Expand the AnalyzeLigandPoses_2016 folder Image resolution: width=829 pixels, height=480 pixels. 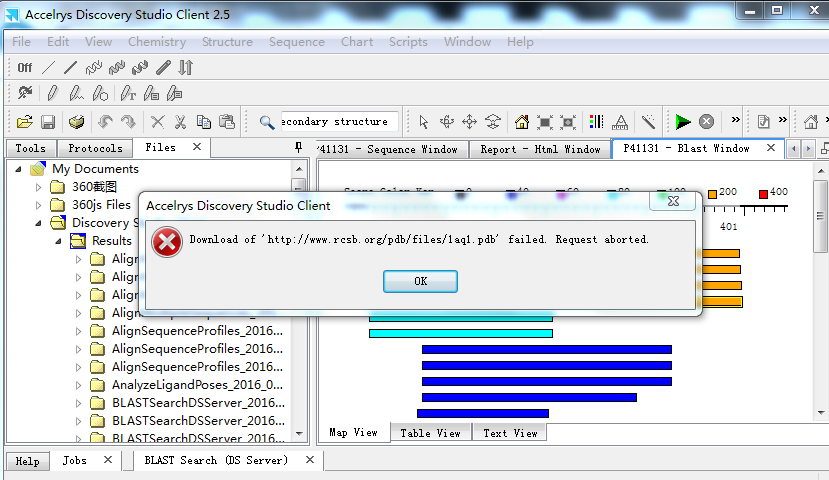pos(78,385)
